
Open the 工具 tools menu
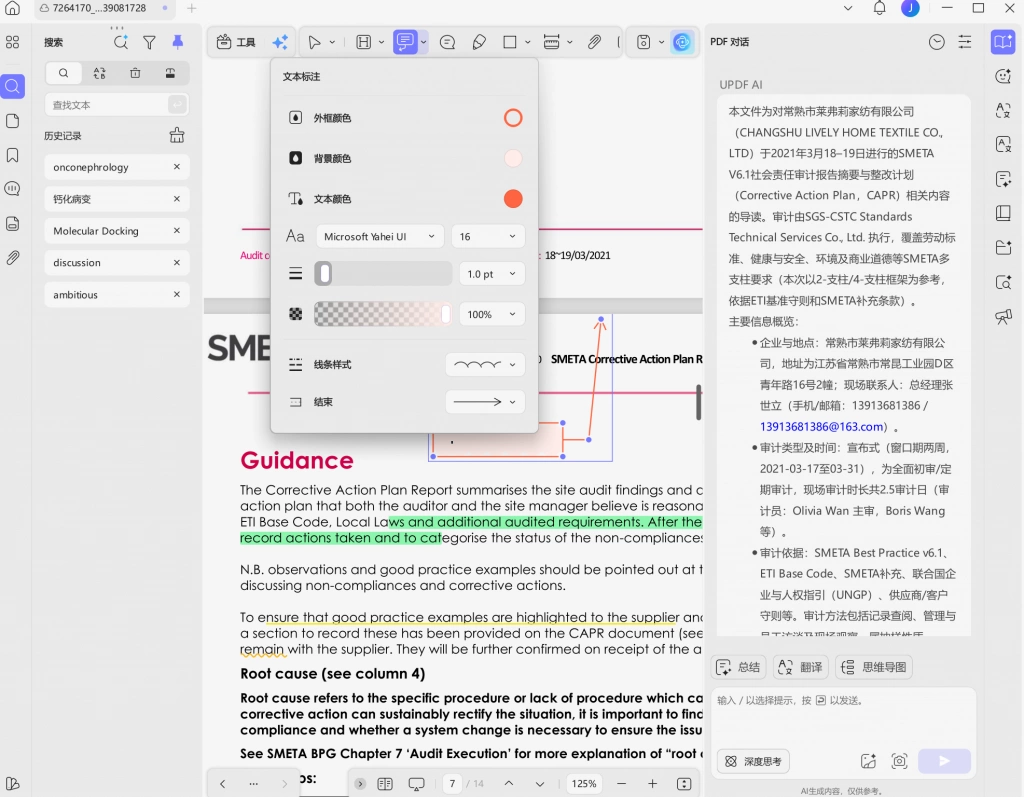coord(236,42)
